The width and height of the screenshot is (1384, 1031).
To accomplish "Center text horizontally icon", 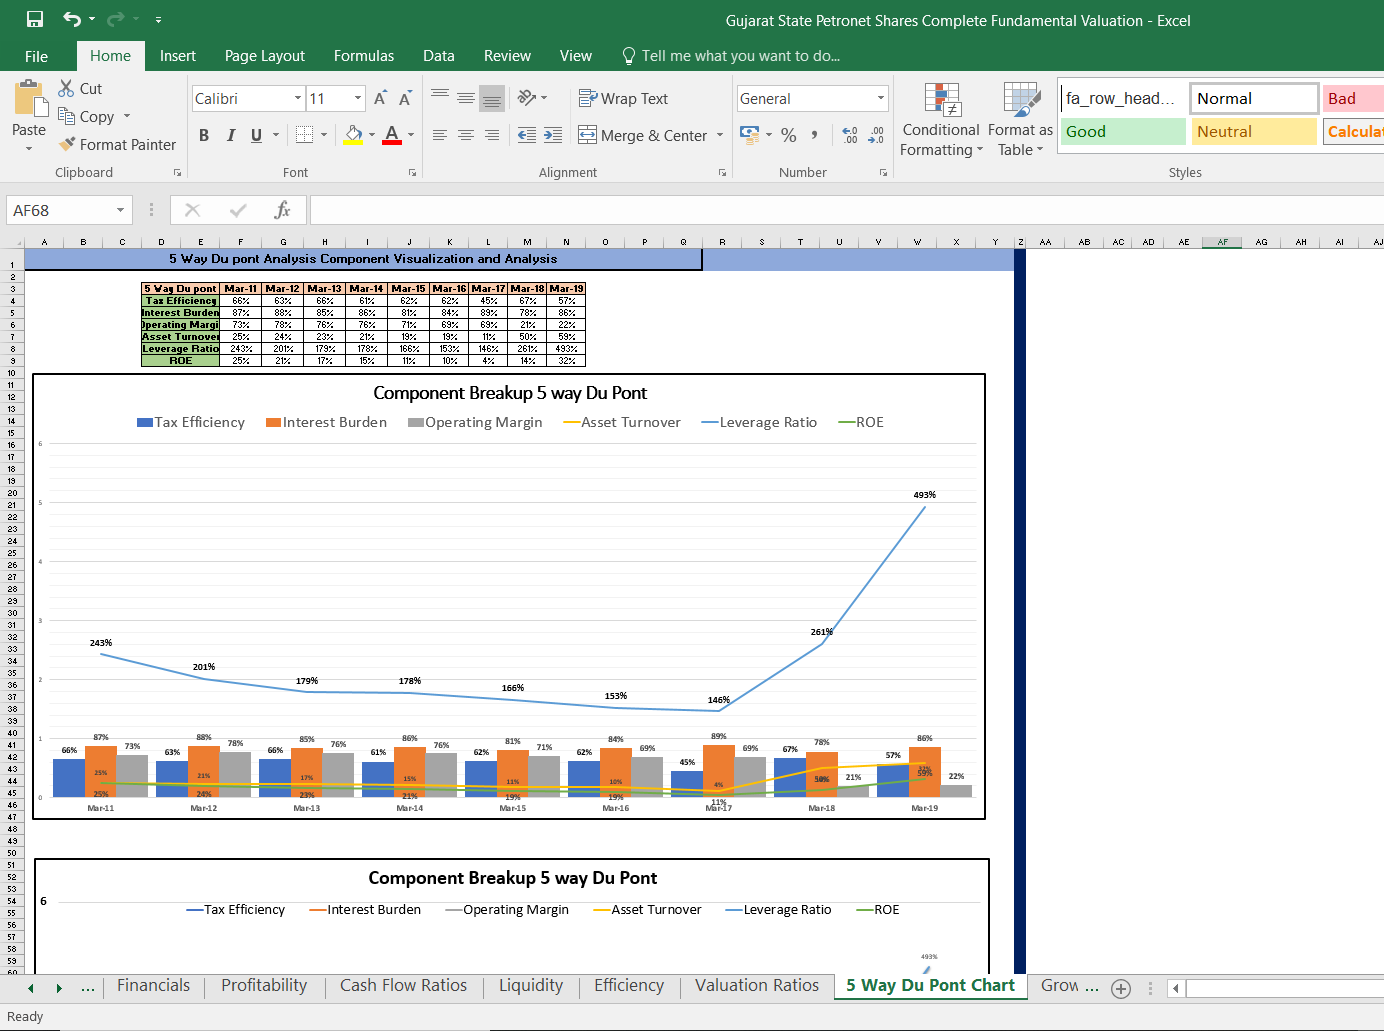I will (x=466, y=135).
